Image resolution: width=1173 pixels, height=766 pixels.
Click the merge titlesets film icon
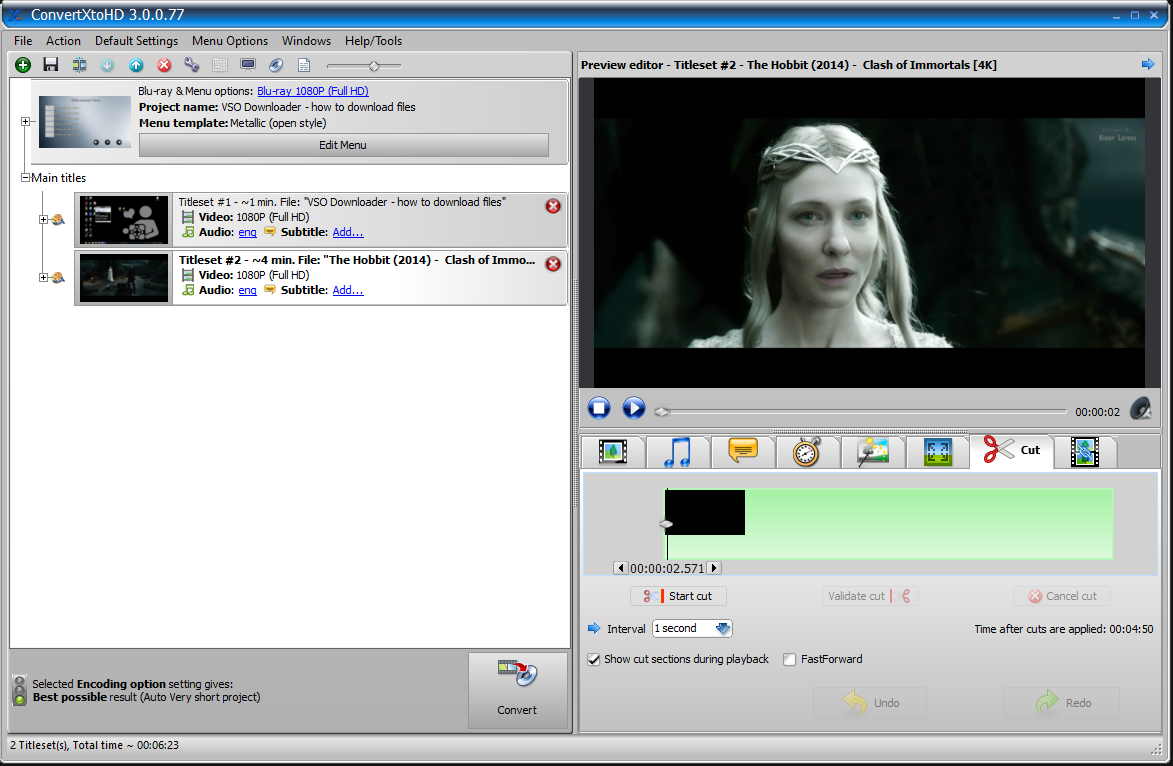79,65
